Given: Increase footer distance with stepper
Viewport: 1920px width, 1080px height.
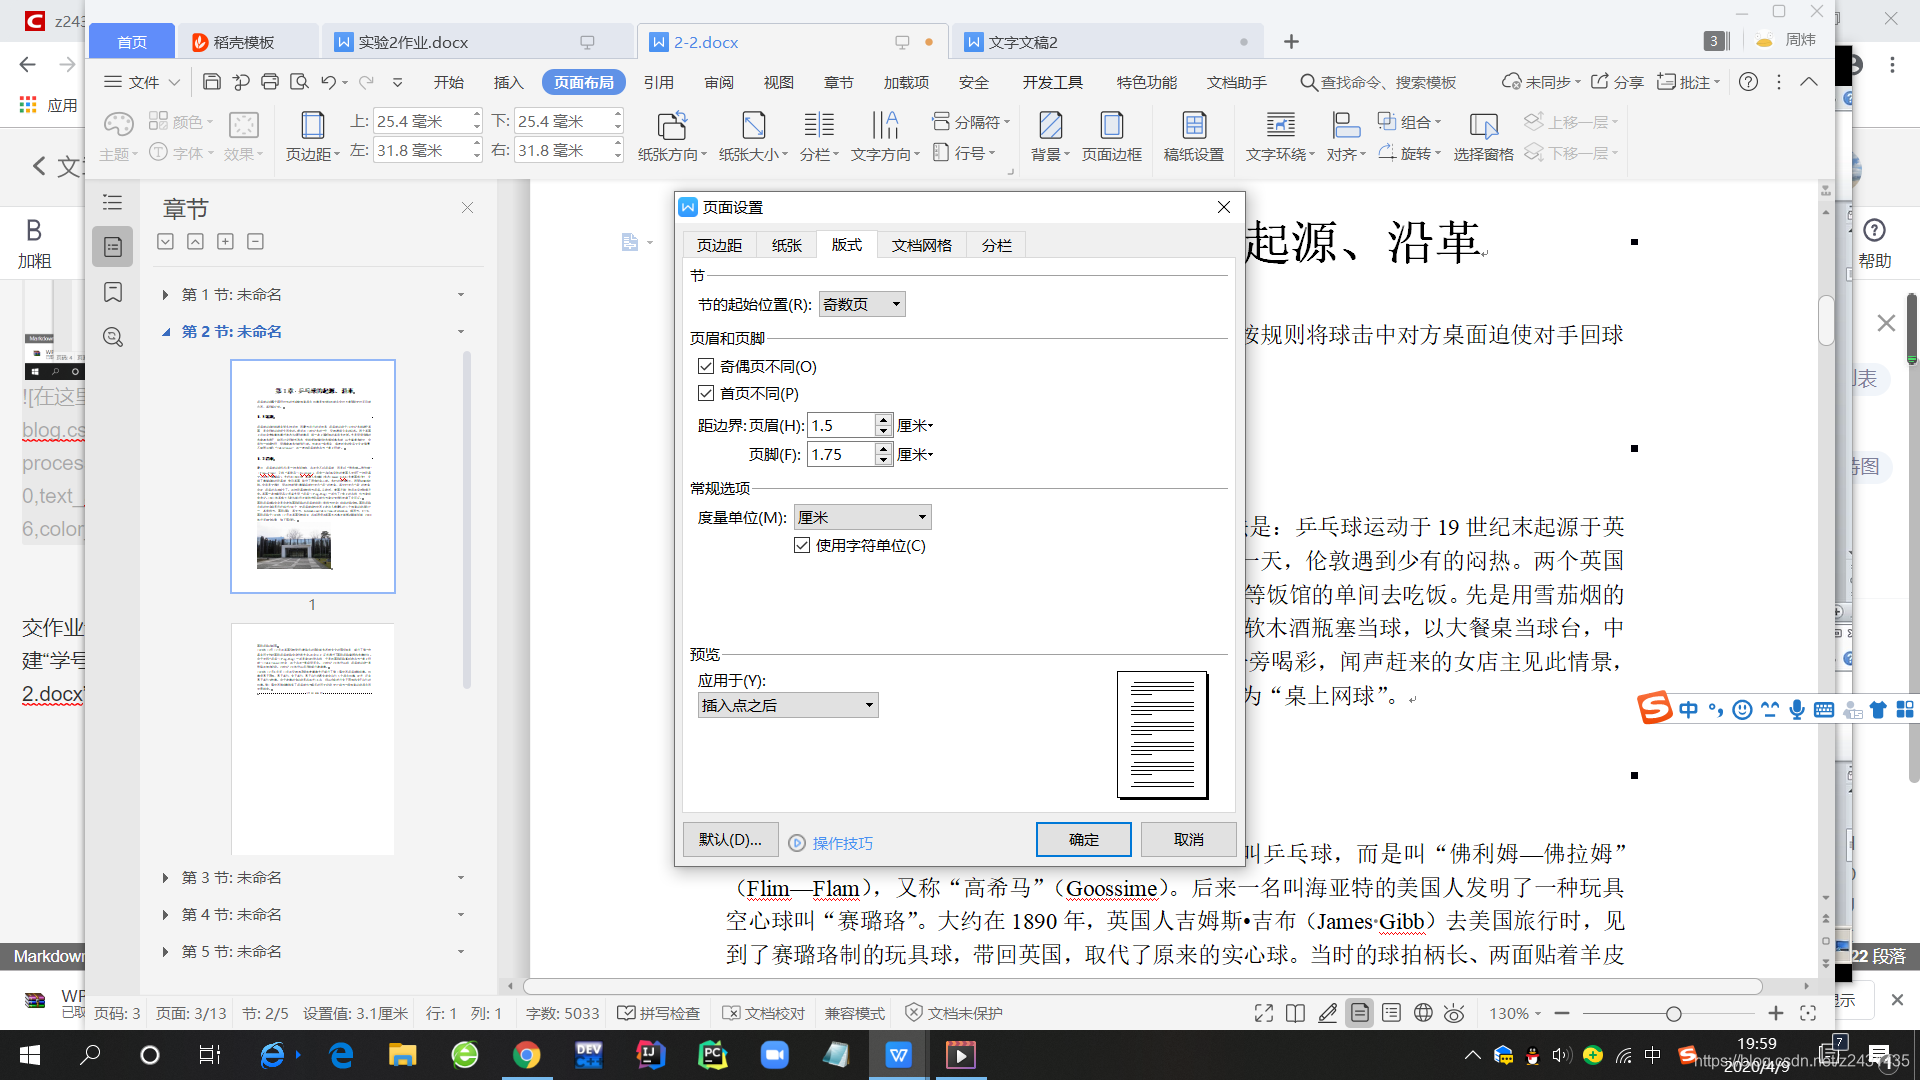Looking at the screenshot, I should [884, 448].
